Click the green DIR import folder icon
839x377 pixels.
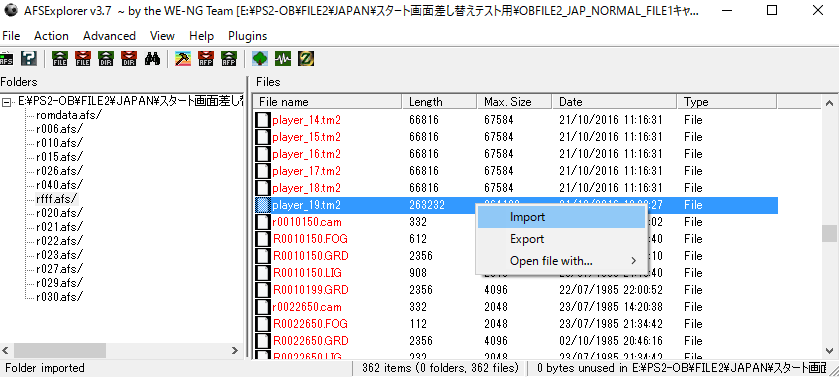106,58
